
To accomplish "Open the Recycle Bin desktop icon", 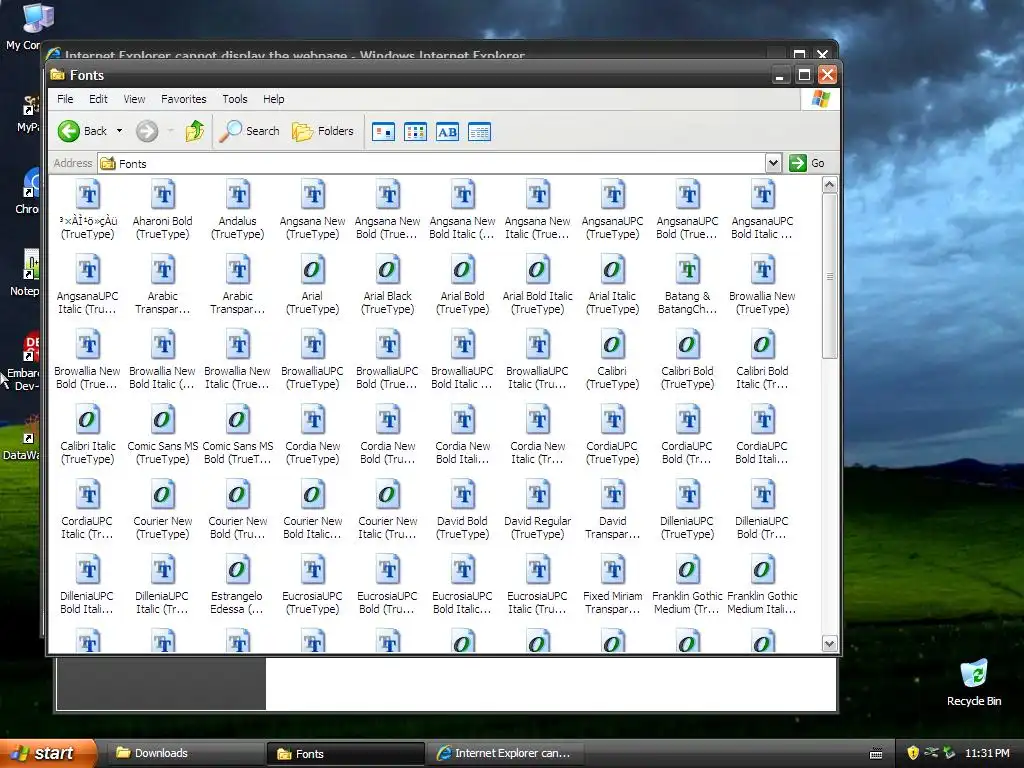I will [x=974, y=682].
